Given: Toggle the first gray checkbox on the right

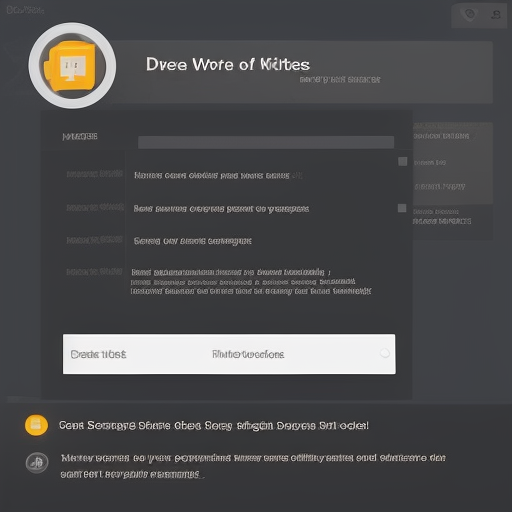Looking at the screenshot, I should point(403,162).
